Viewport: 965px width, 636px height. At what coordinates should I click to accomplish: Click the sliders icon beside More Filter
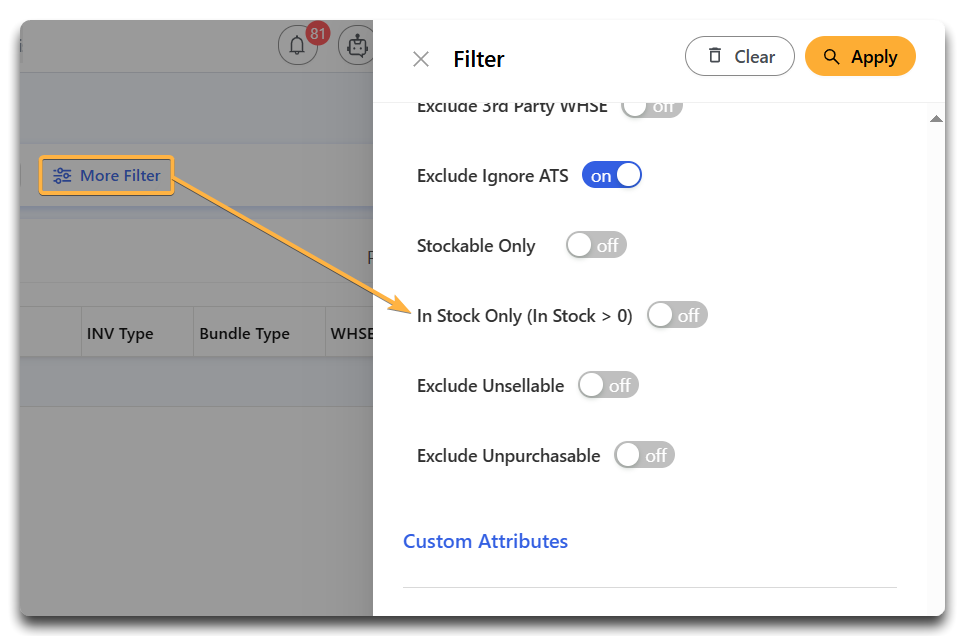pos(62,175)
